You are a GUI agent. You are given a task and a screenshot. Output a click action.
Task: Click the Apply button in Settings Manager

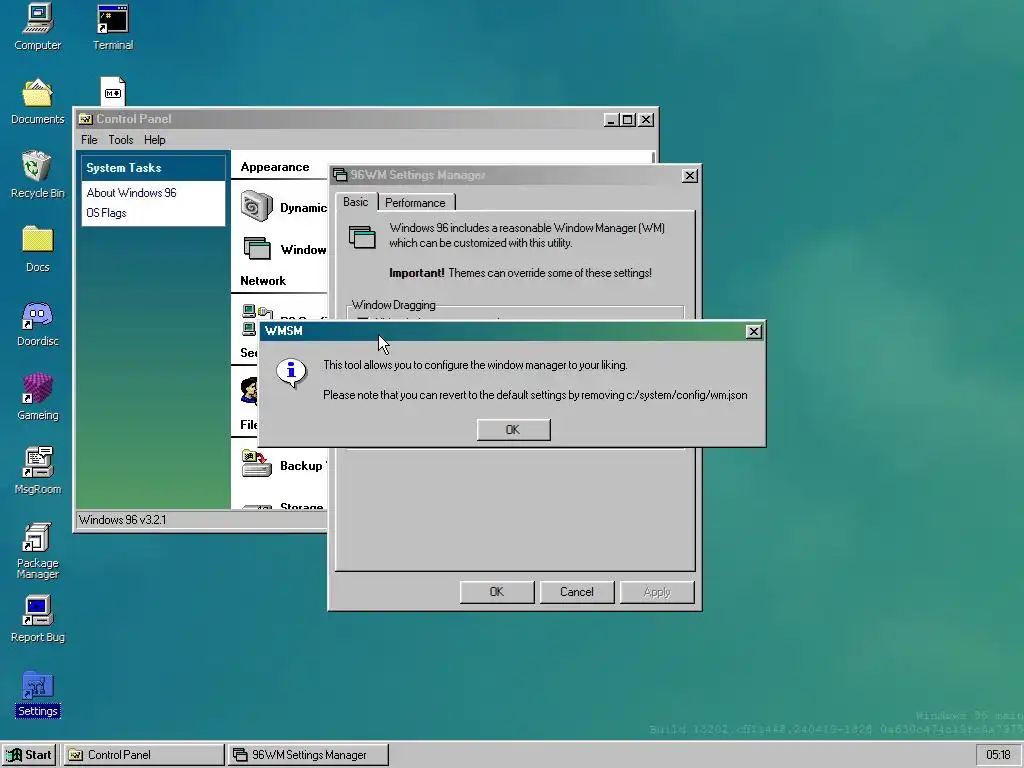[657, 592]
